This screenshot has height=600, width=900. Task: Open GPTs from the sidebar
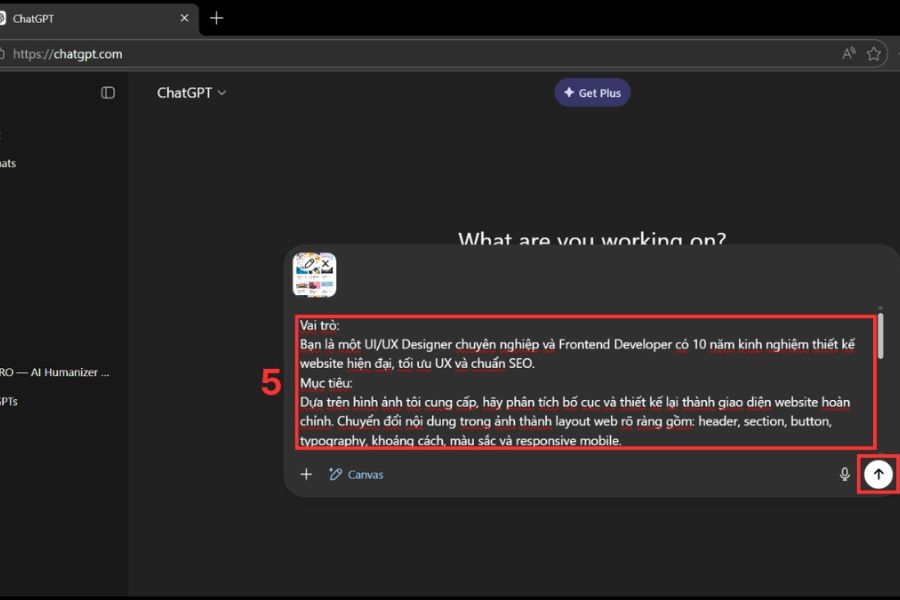click(10, 402)
